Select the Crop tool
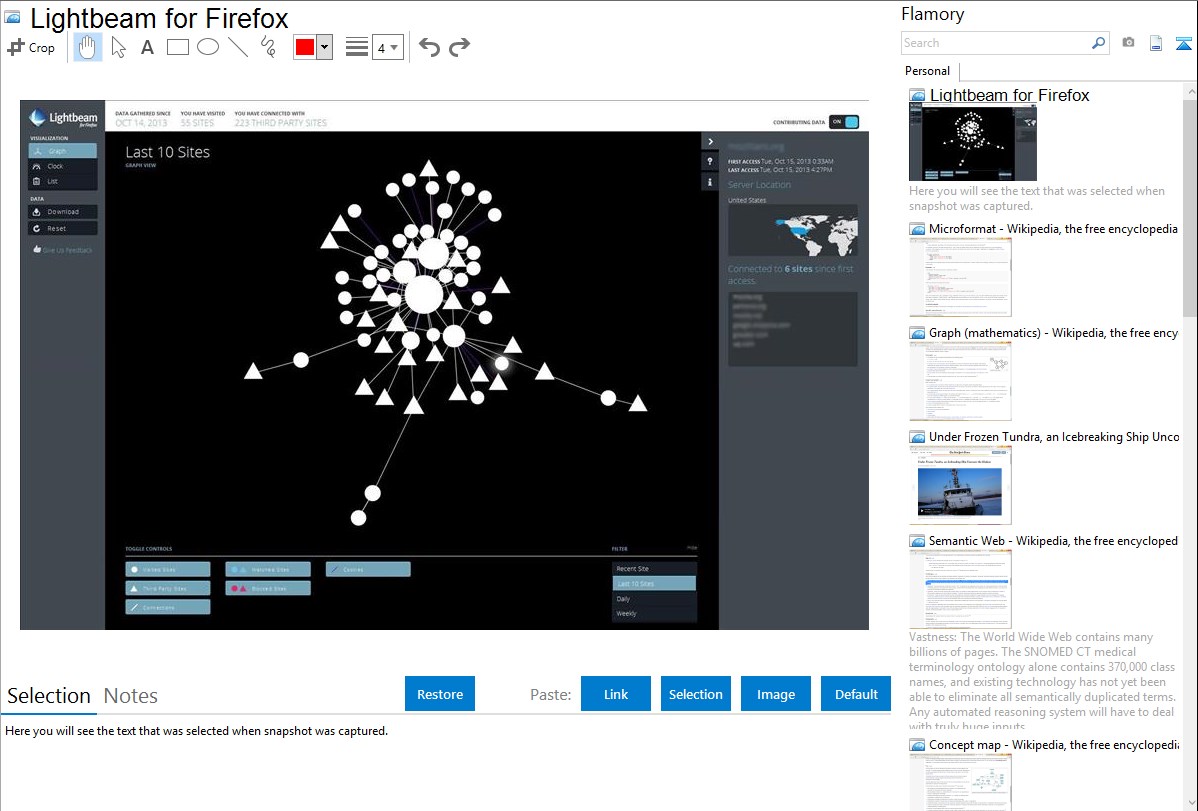Viewport: 1198px width, 811px height. [x=31, y=47]
